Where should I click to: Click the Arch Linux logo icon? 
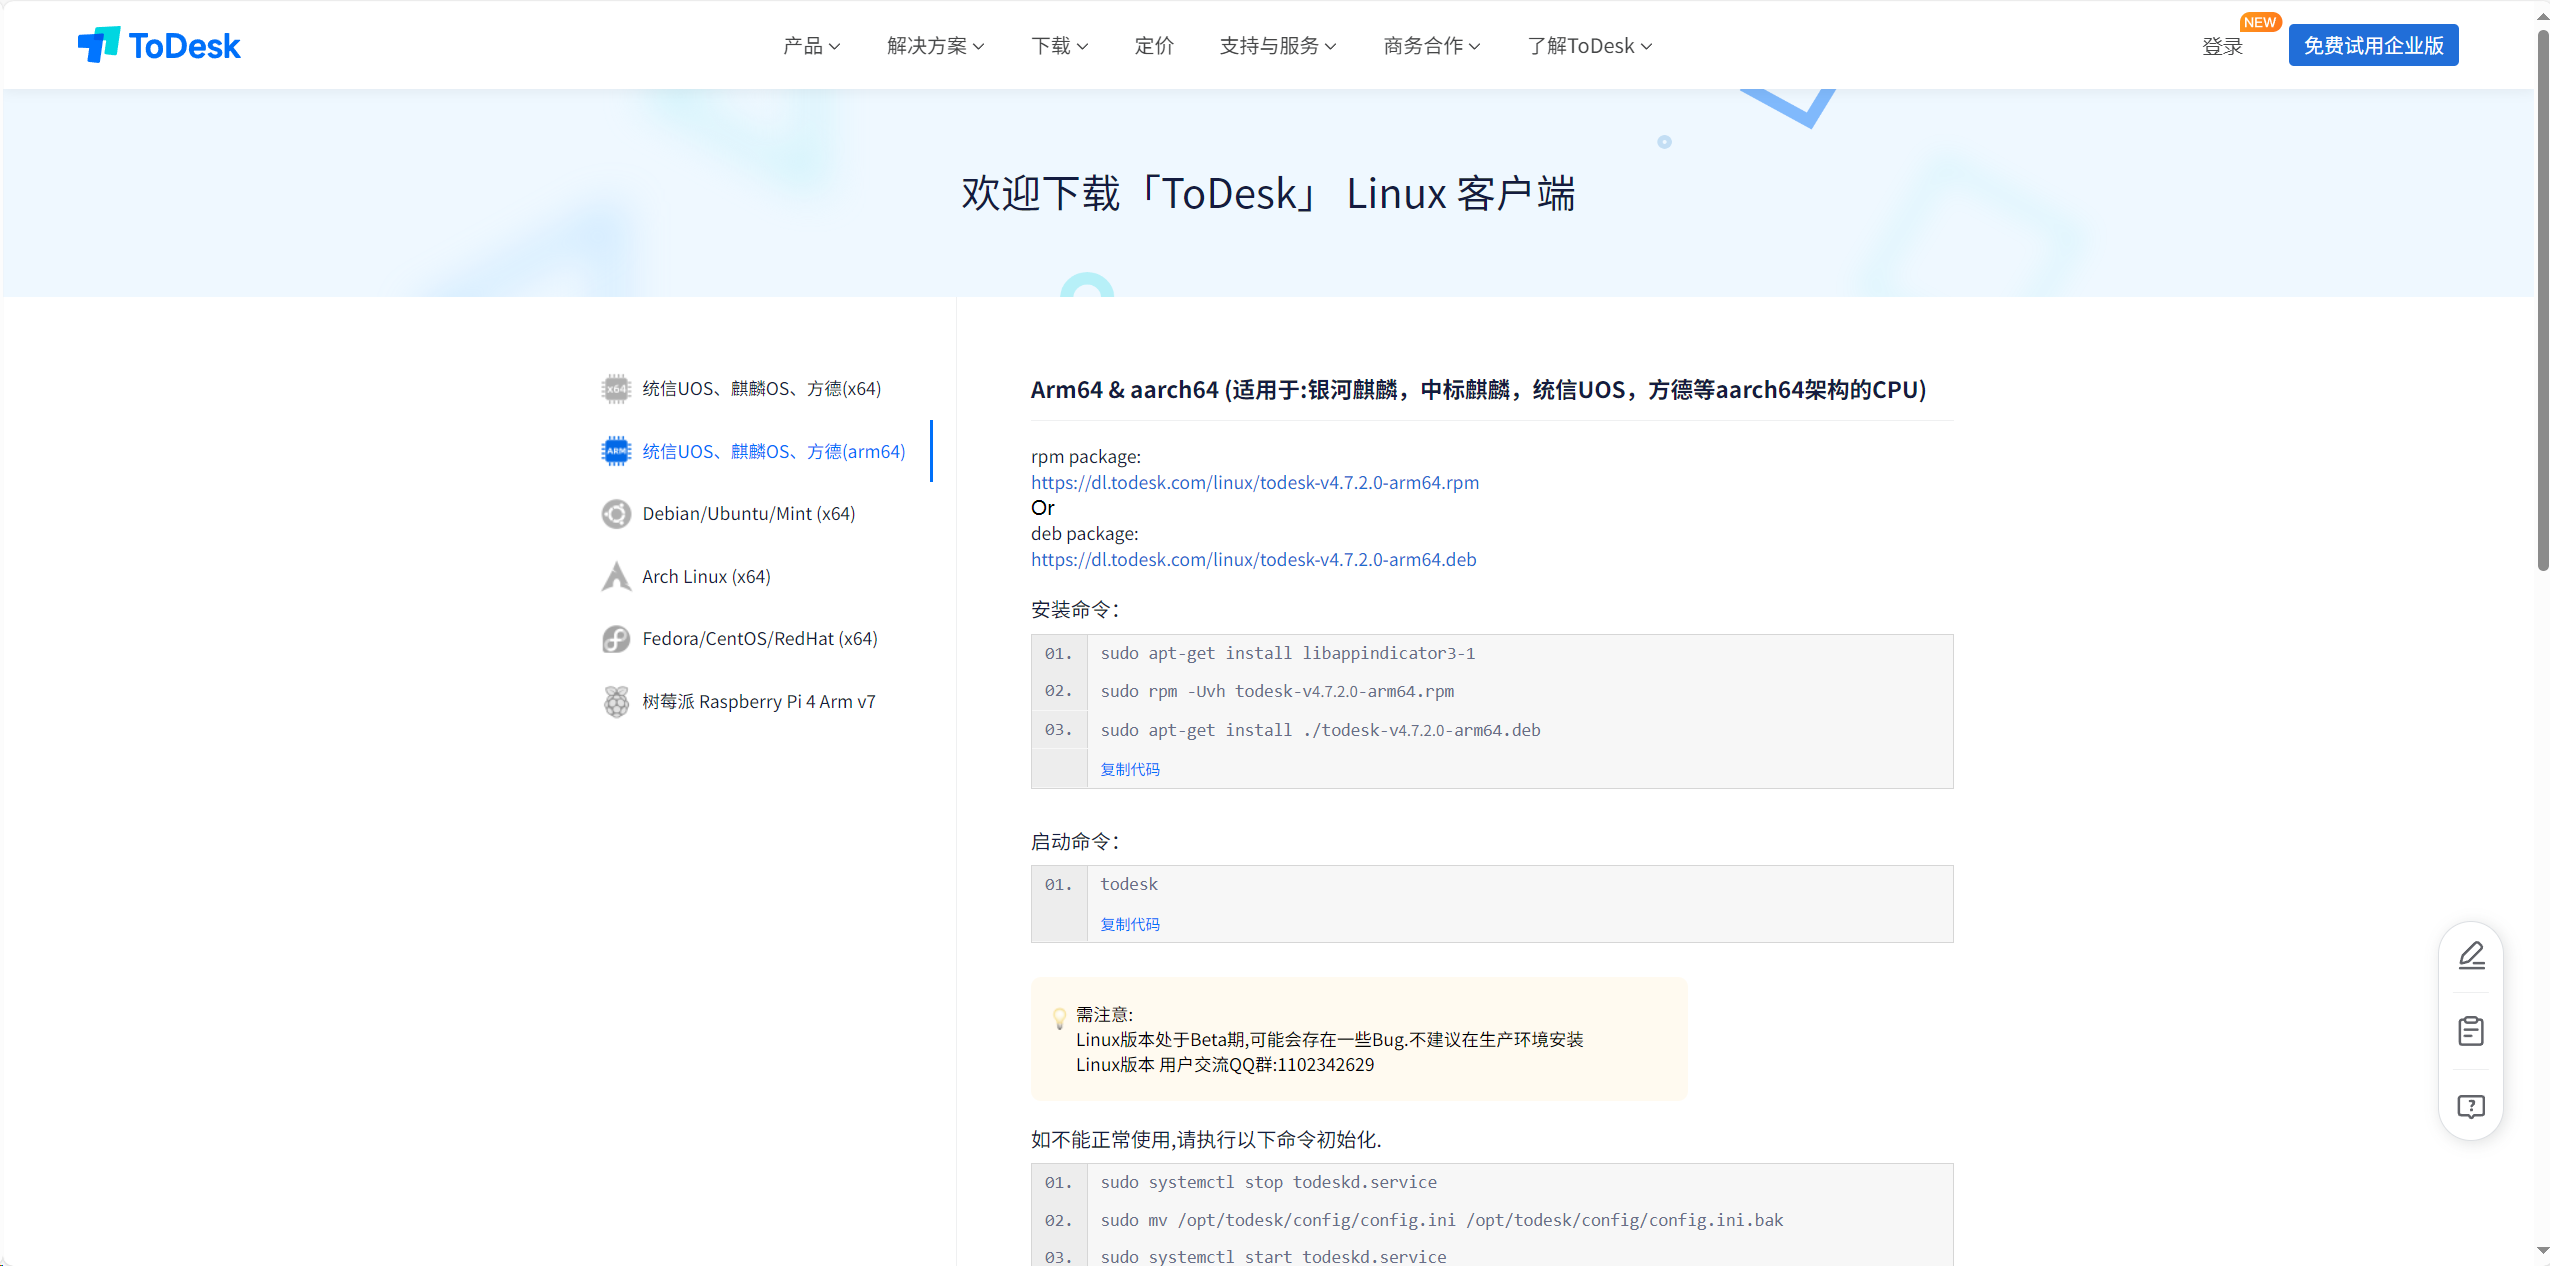[x=616, y=577]
